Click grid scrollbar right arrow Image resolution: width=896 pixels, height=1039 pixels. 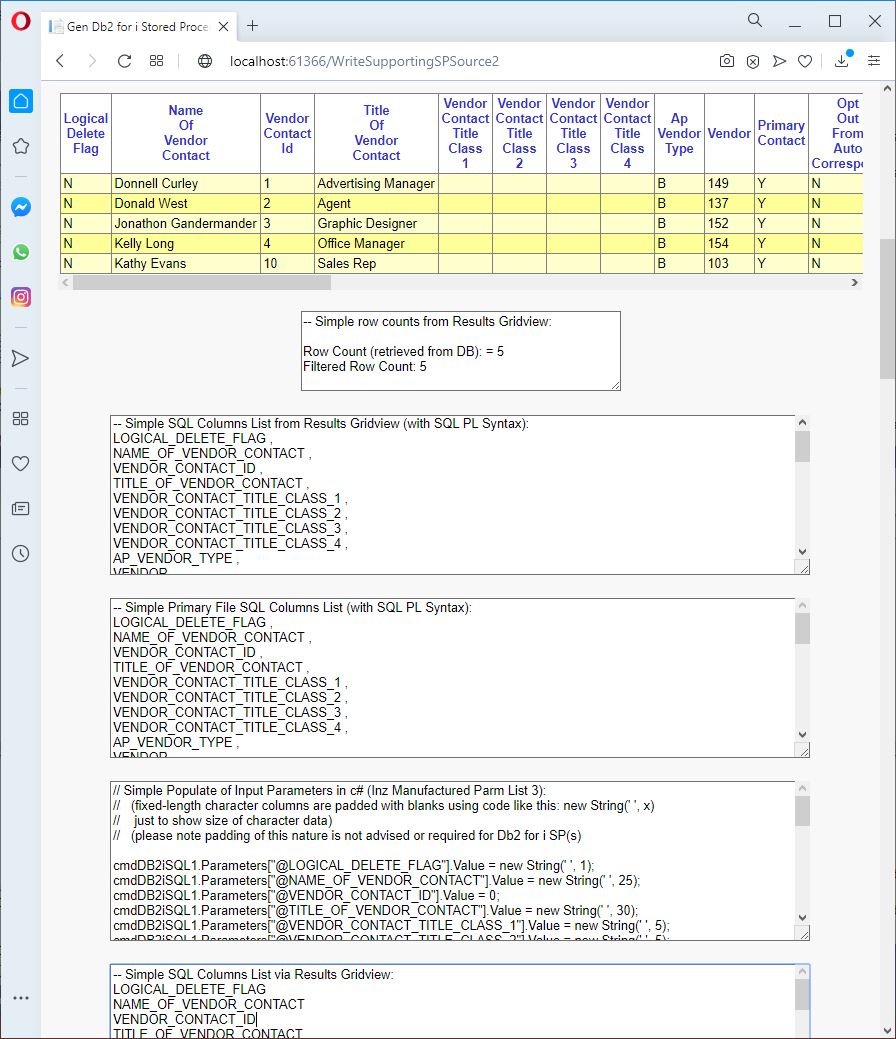855,283
